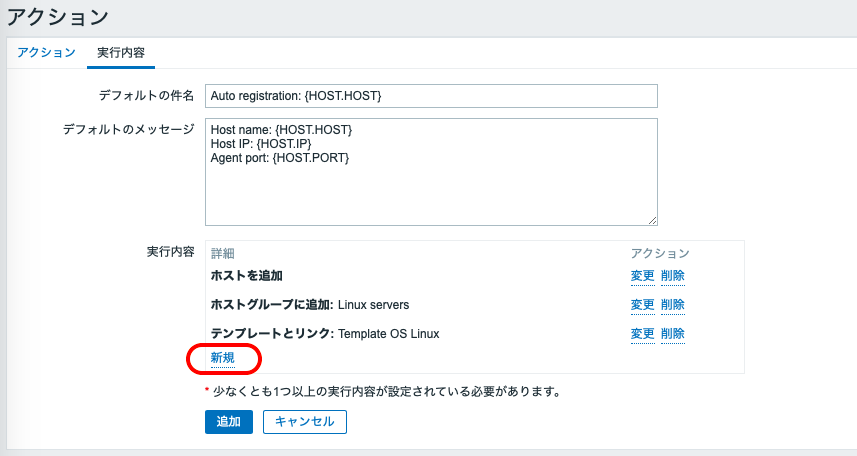Grab the message text area resize handle

click(x=652, y=220)
